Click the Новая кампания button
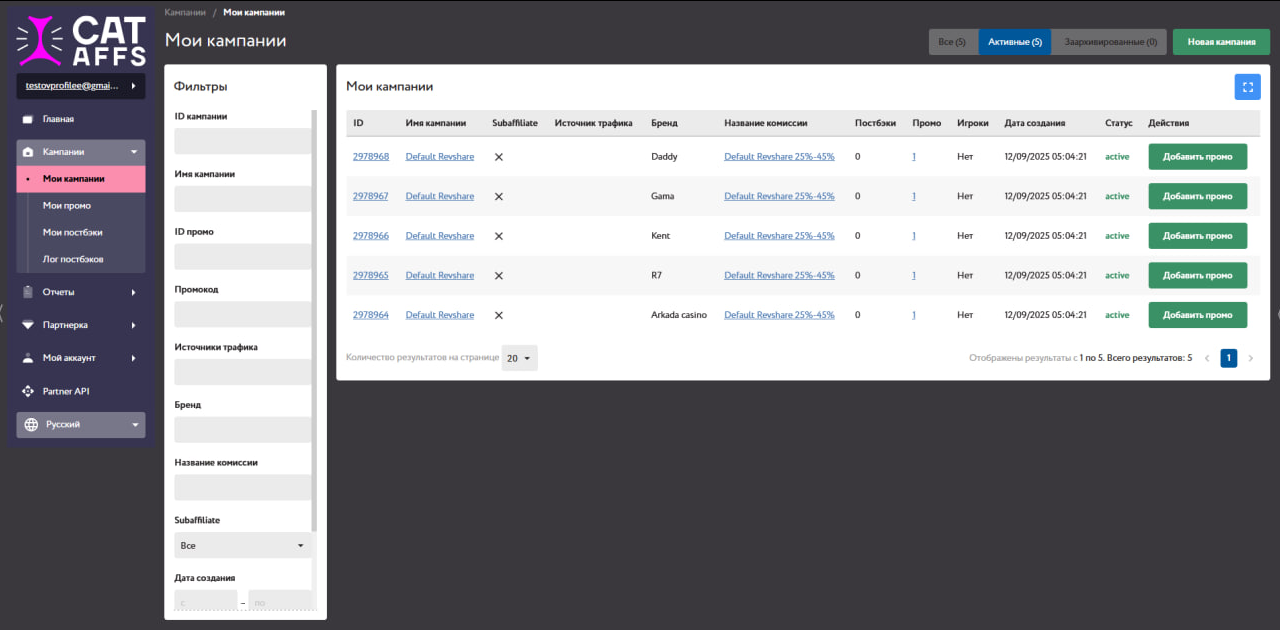 coord(1221,42)
